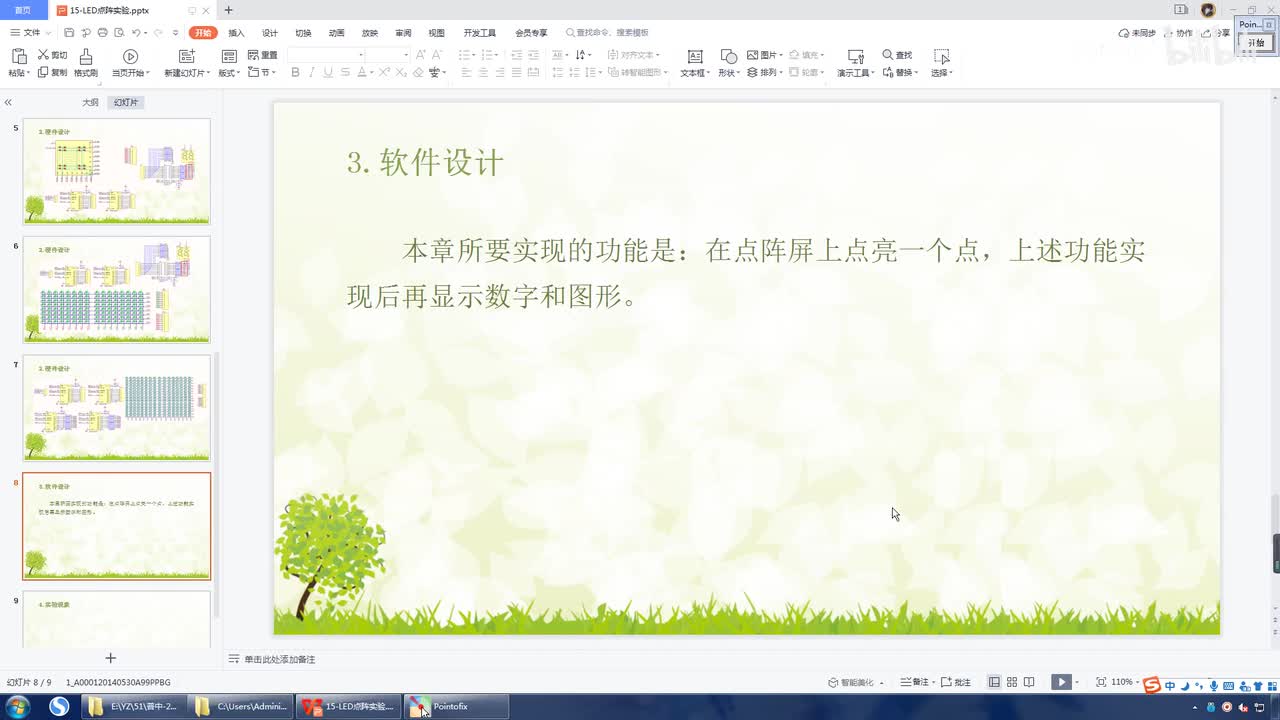Click the font color A swatch

(x=363, y=72)
